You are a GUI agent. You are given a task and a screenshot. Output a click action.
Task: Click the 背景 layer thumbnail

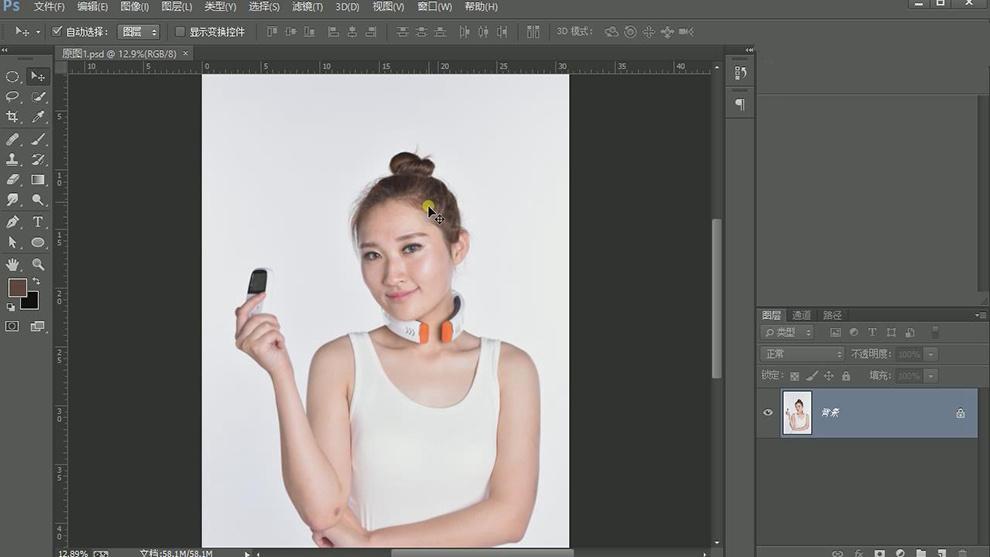pos(797,412)
